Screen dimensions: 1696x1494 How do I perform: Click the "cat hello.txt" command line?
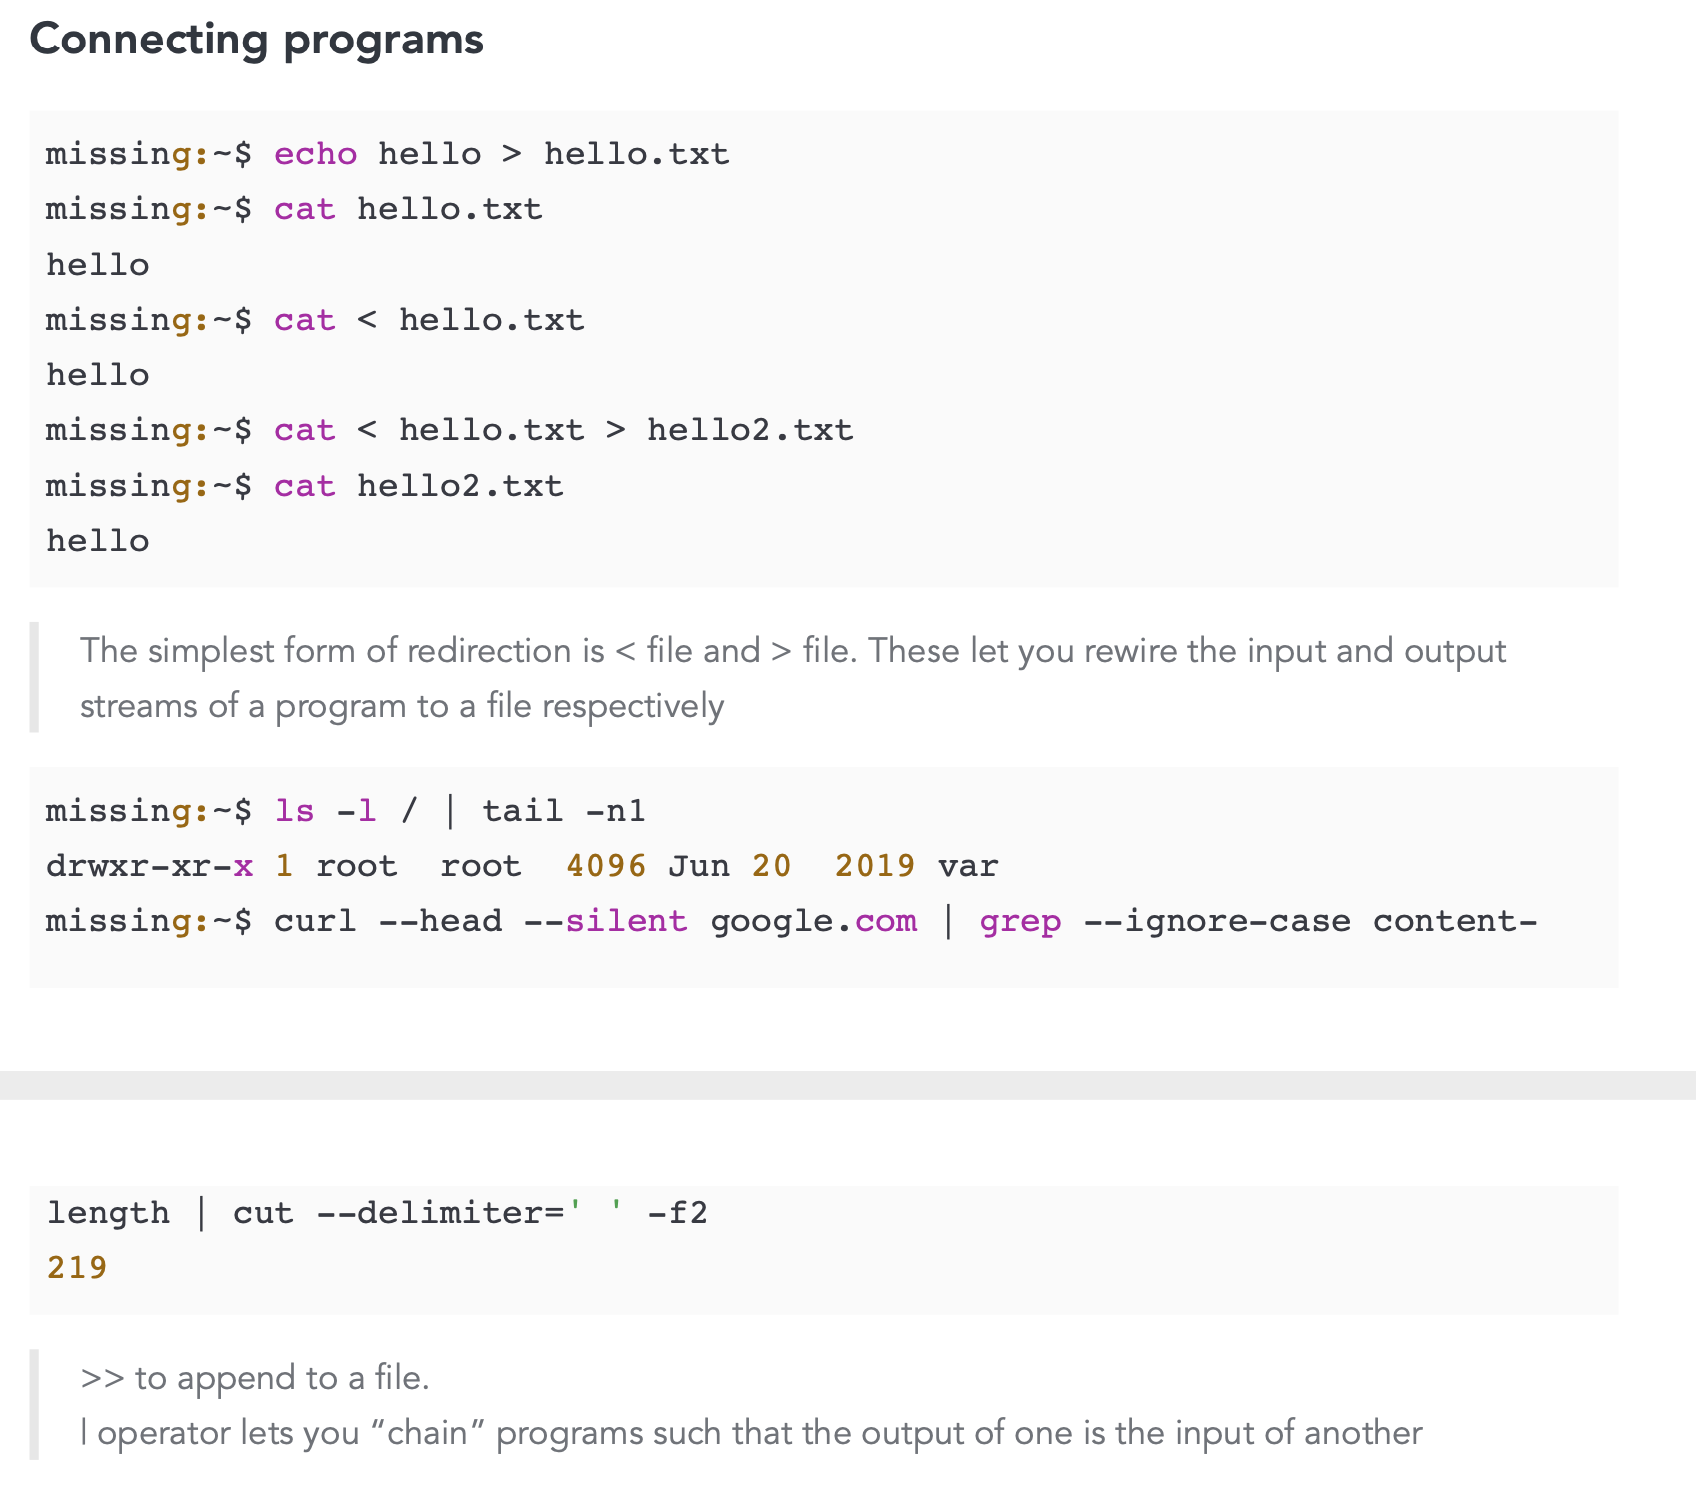pyautogui.click(x=409, y=209)
